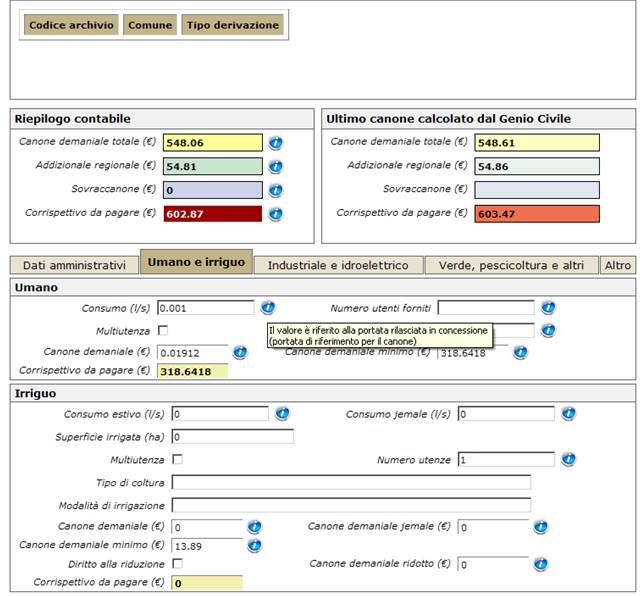This screenshot has width=640, height=596.
Task: Click Genio Civile Canone demaniale totale 548.61 field
Action: point(537,142)
